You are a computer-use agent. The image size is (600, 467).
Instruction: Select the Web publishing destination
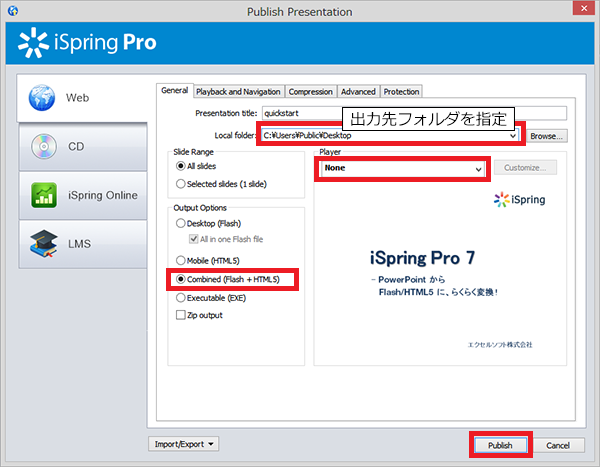[82, 98]
